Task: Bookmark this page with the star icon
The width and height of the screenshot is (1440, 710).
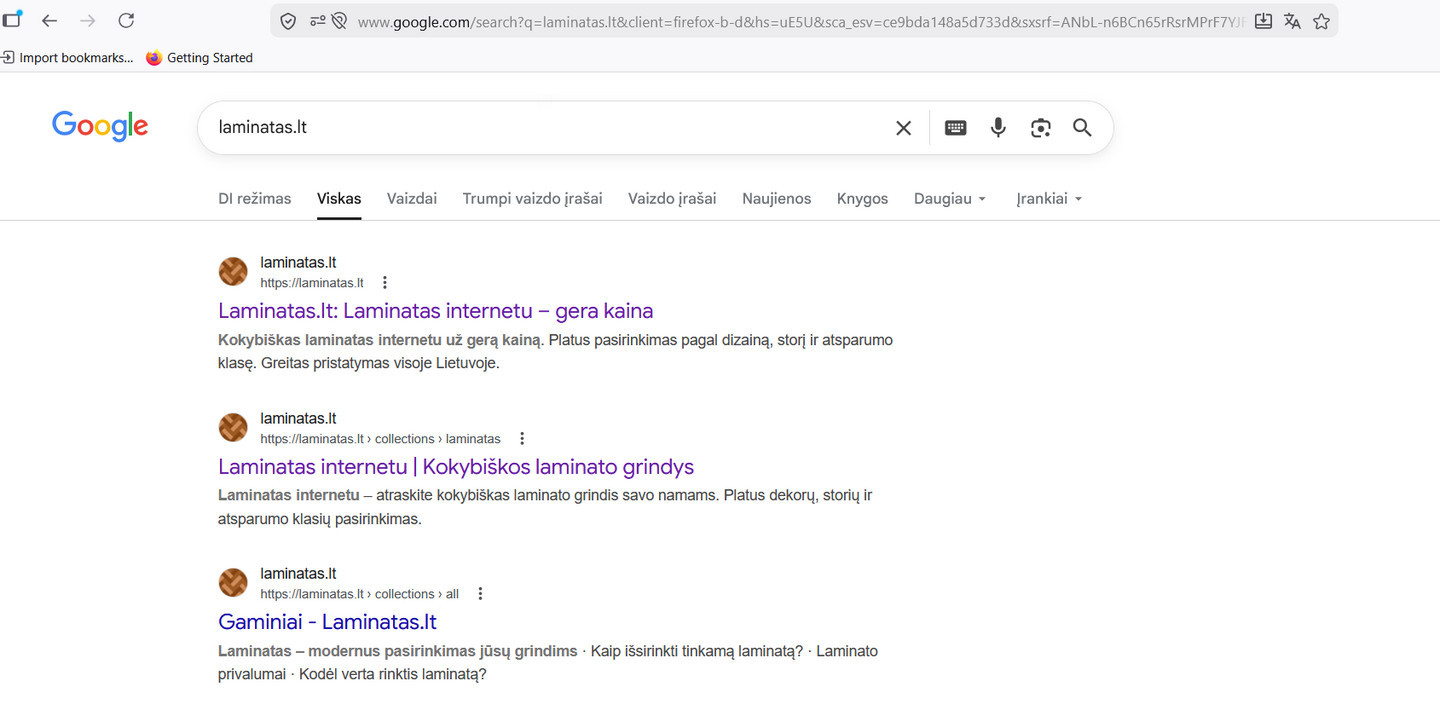Action: pos(1321,21)
